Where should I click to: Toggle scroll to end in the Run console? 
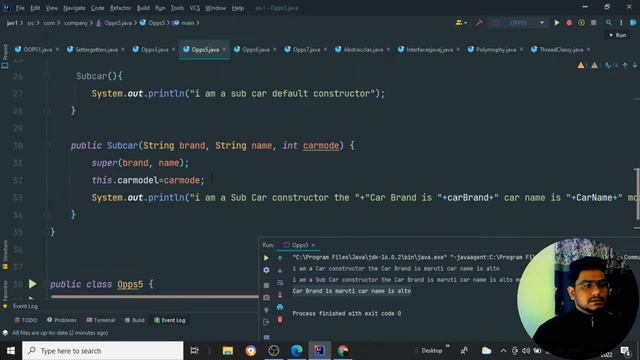point(280,295)
